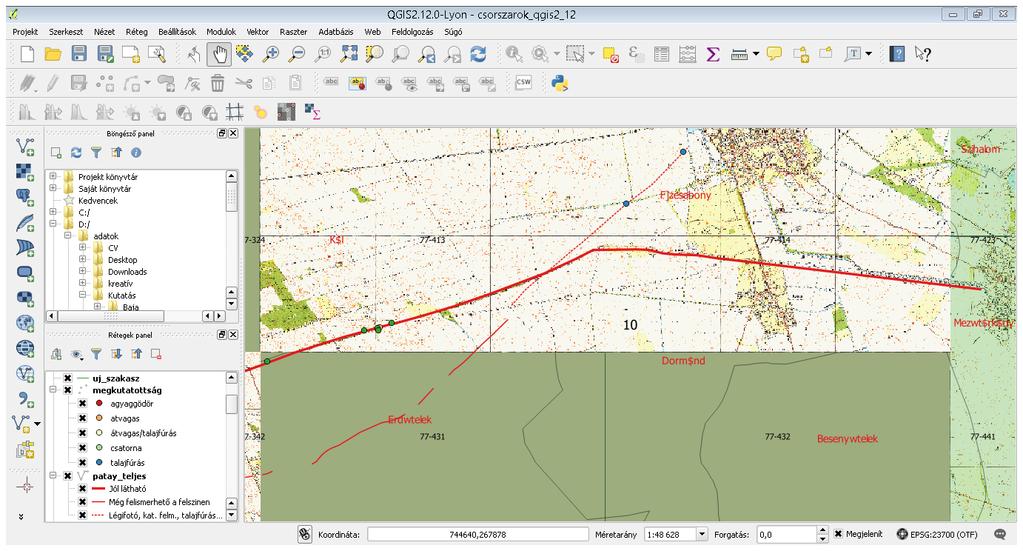Click the Koordináta input field
Viewport: 1023px width, 551px height.
click(478, 534)
